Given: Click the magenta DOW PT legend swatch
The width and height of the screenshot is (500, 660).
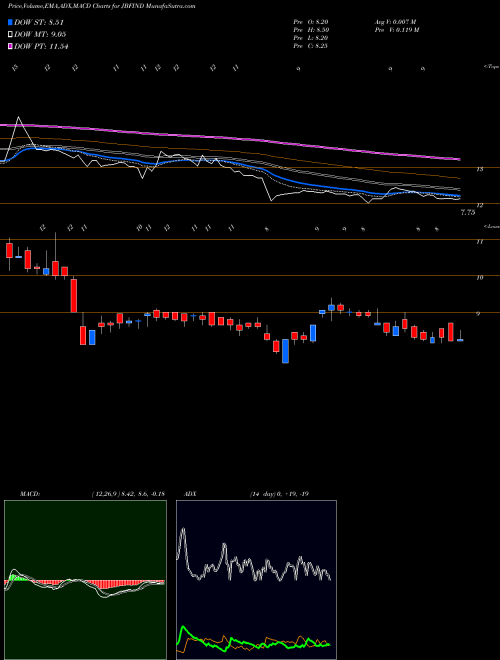Looking at the screenshot, I should pyautogui.click(x=11, y=46).
